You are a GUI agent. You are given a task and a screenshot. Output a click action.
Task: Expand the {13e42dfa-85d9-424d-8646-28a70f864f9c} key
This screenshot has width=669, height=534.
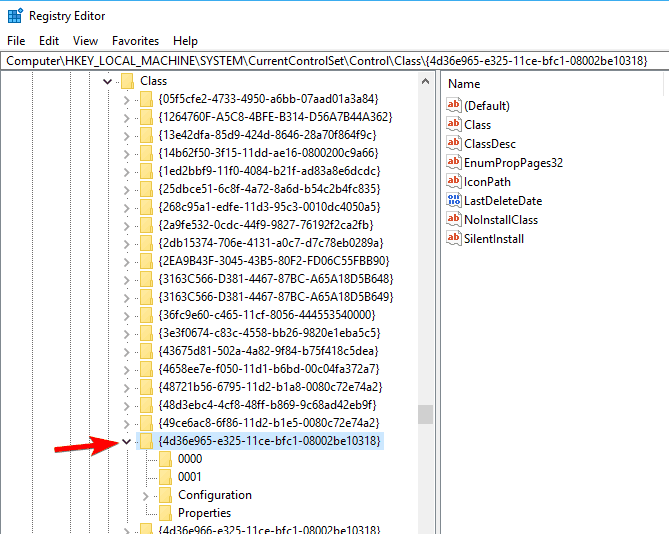(x=127, y=136)
